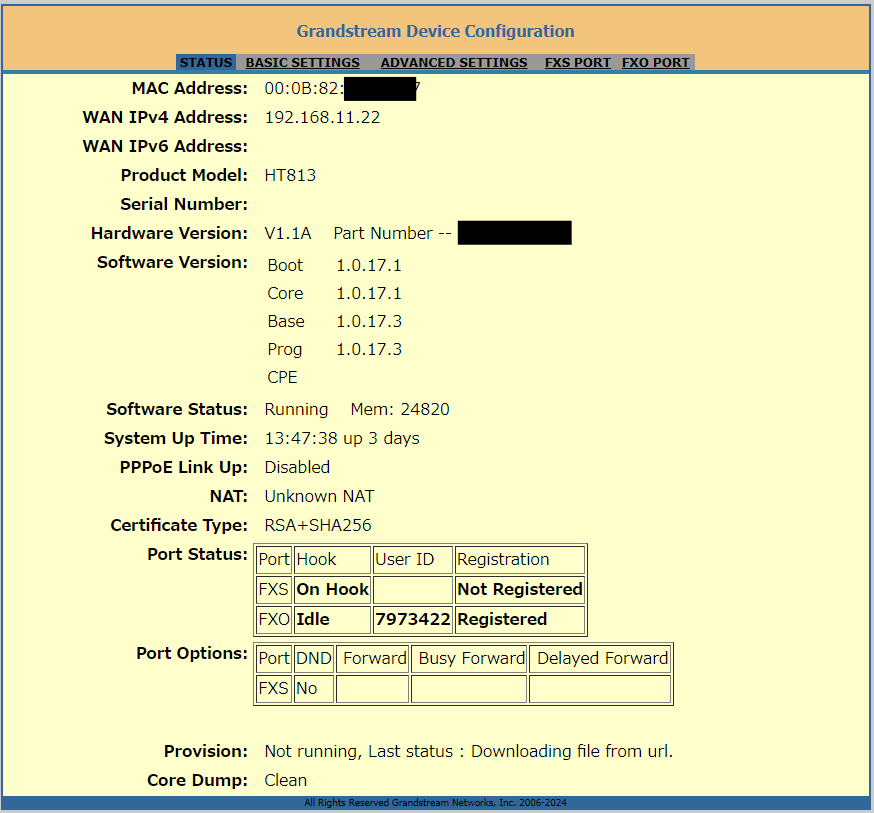Click hardware version V1.1A

click(x=288, y=233)
